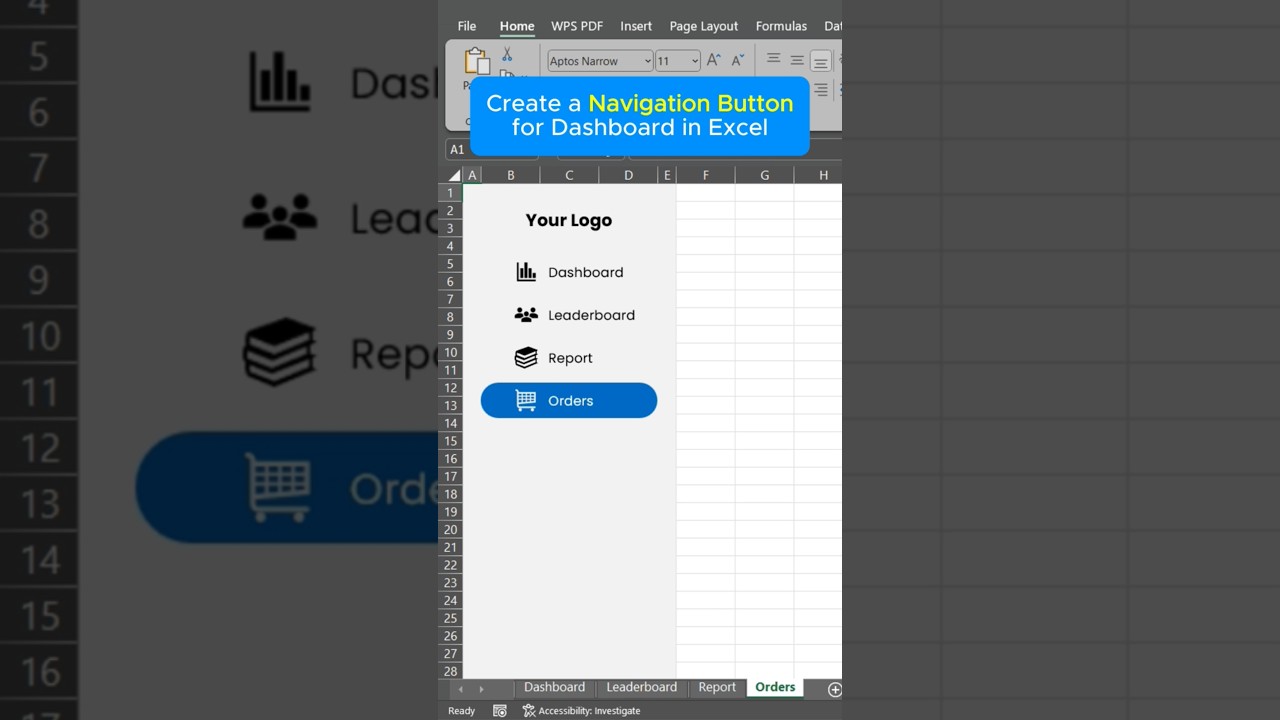Decrease font size with the smaller A
Image resolution: width=1280 pixels, height=720 pixels.
coord(738,61)
